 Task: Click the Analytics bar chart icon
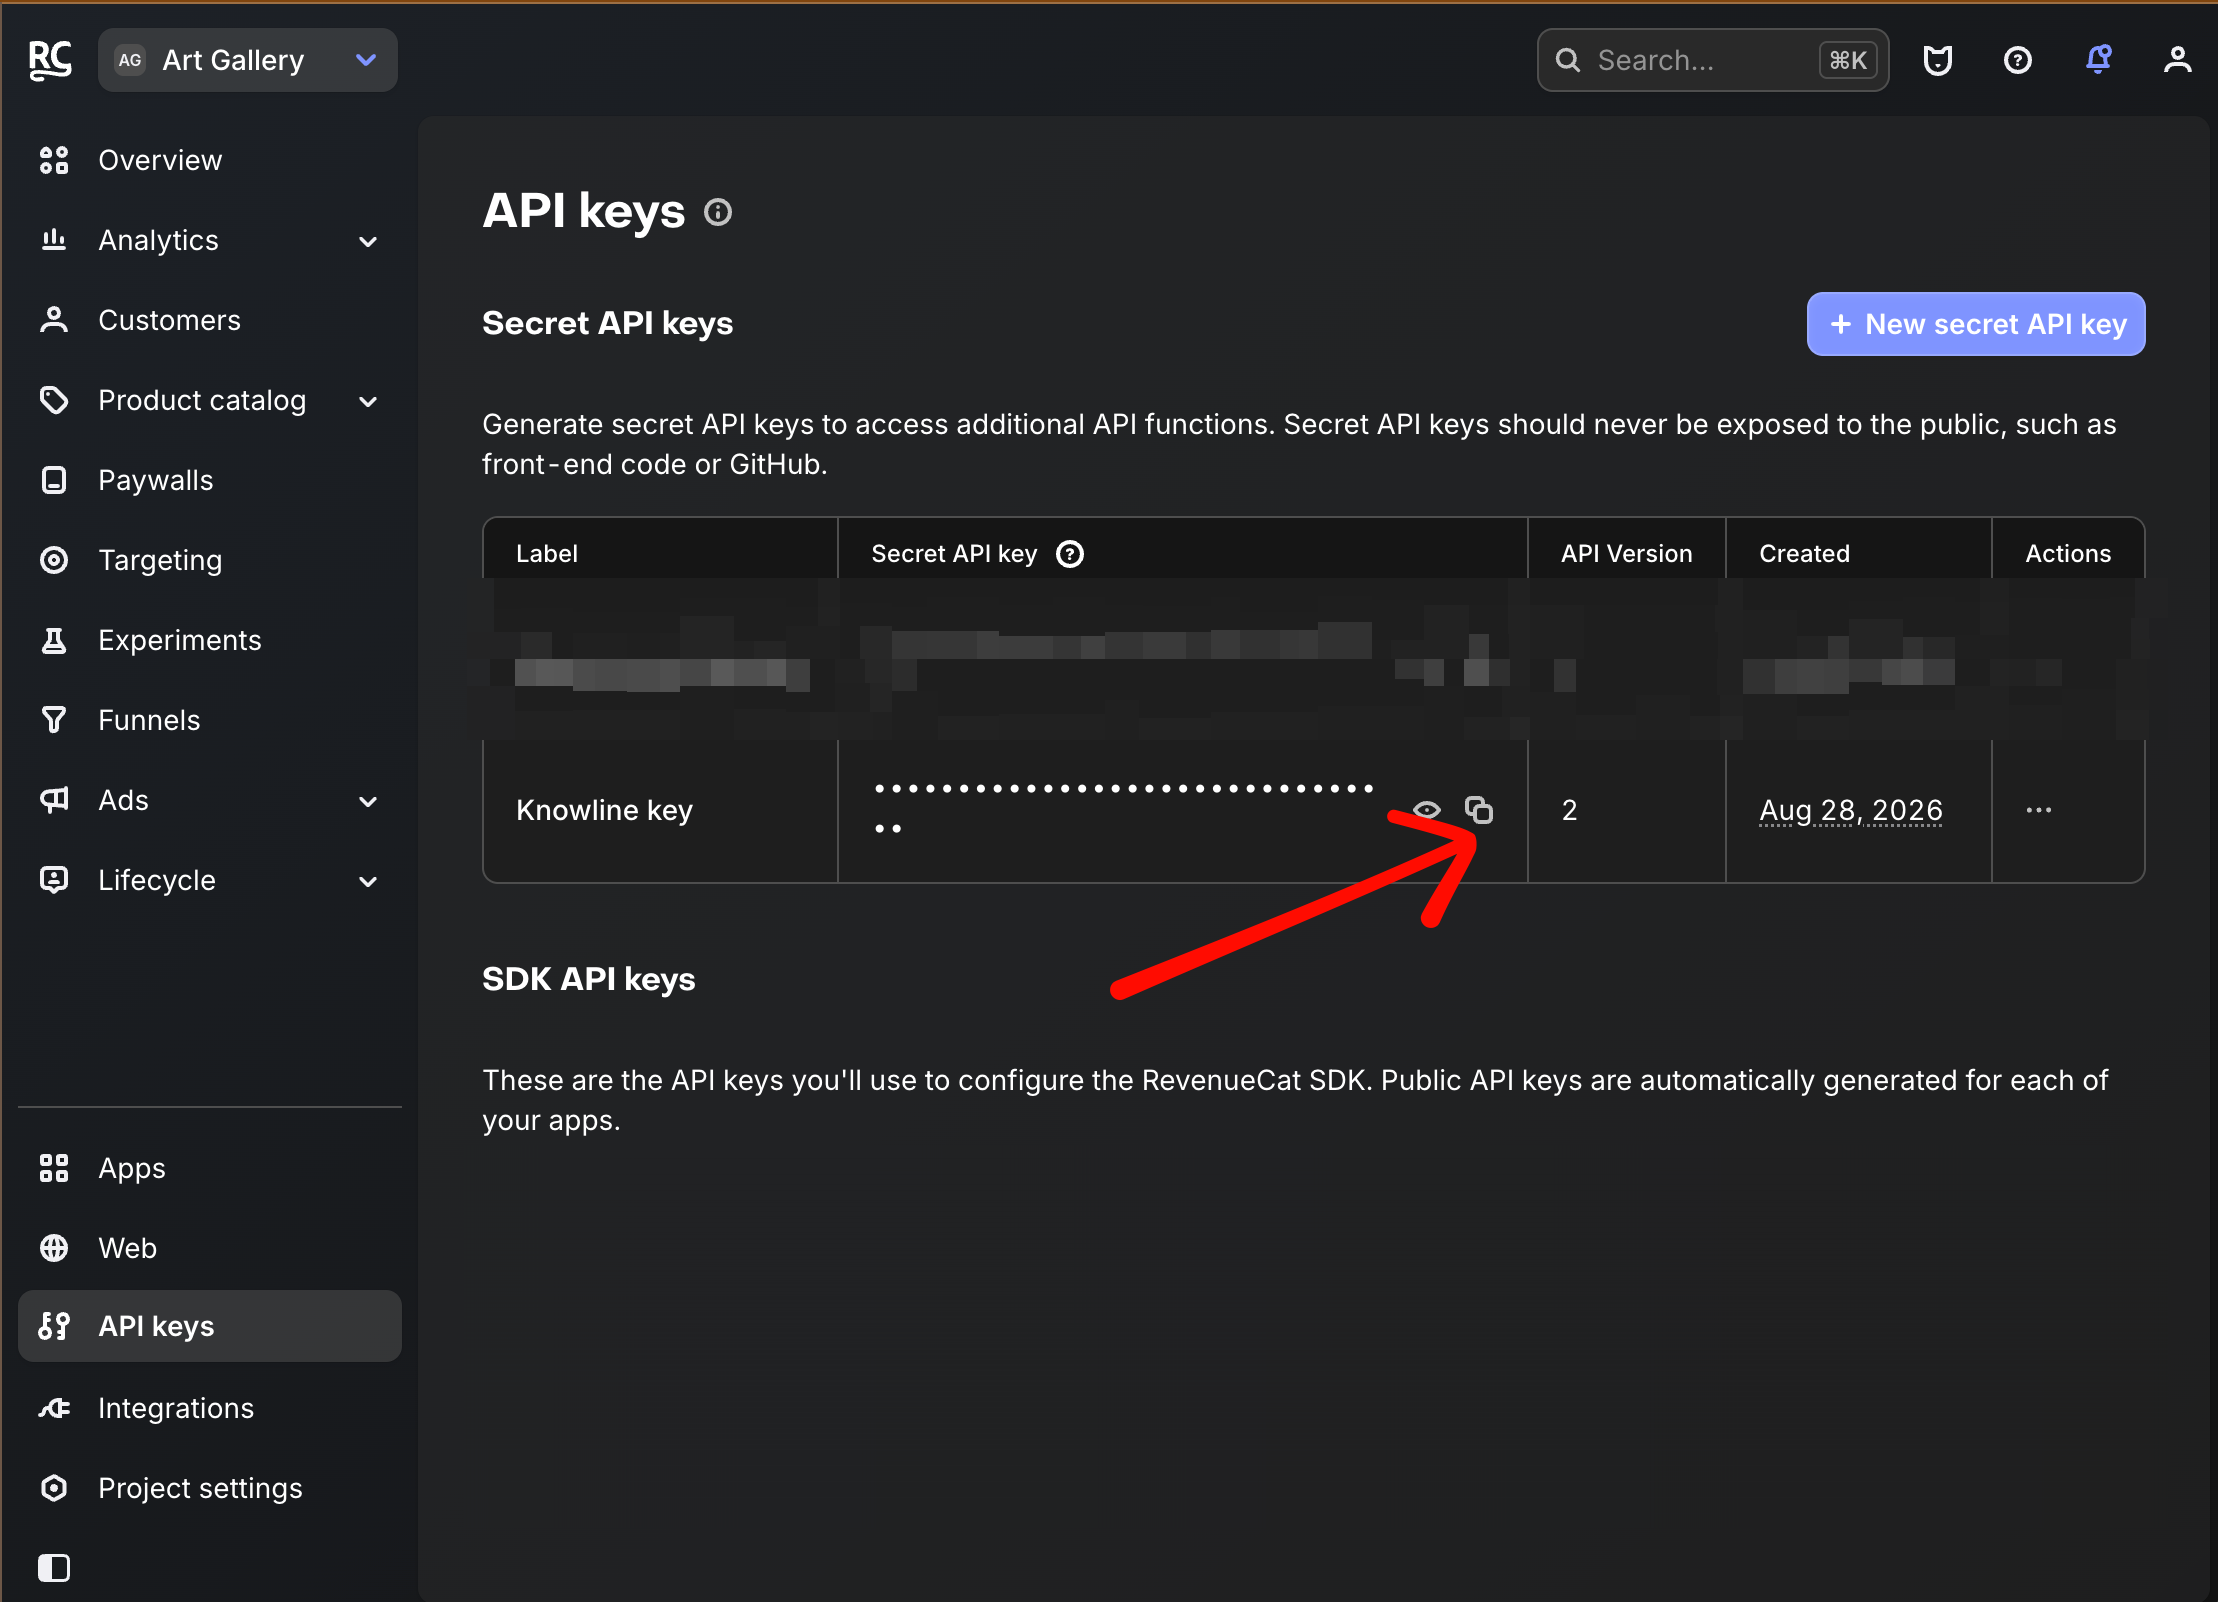[x=54, y=240]
